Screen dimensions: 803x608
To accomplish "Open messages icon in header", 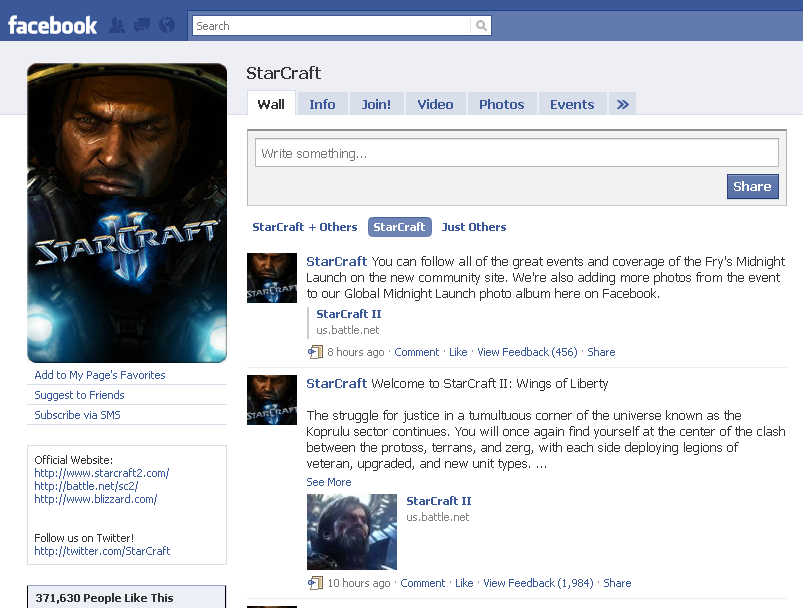I will point(142,25).
